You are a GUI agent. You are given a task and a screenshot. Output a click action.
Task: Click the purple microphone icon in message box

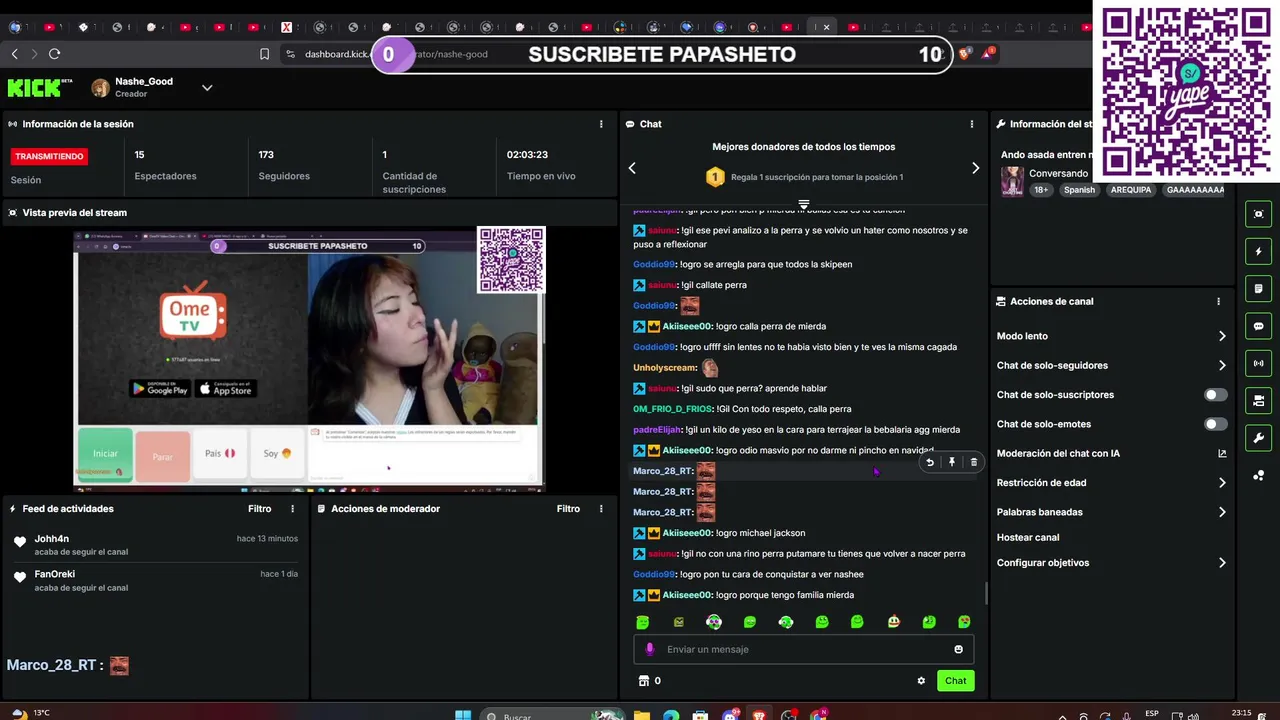coord(650,649)
